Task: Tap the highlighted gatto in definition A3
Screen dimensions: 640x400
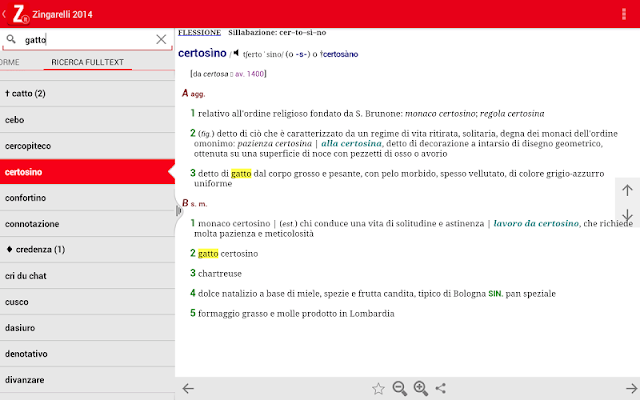Action: [x=241, y=173]
